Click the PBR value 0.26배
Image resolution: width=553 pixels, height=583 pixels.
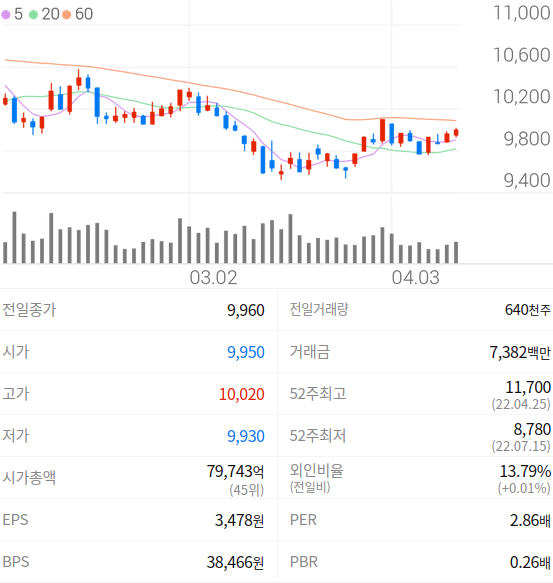(x=530, y=562)
